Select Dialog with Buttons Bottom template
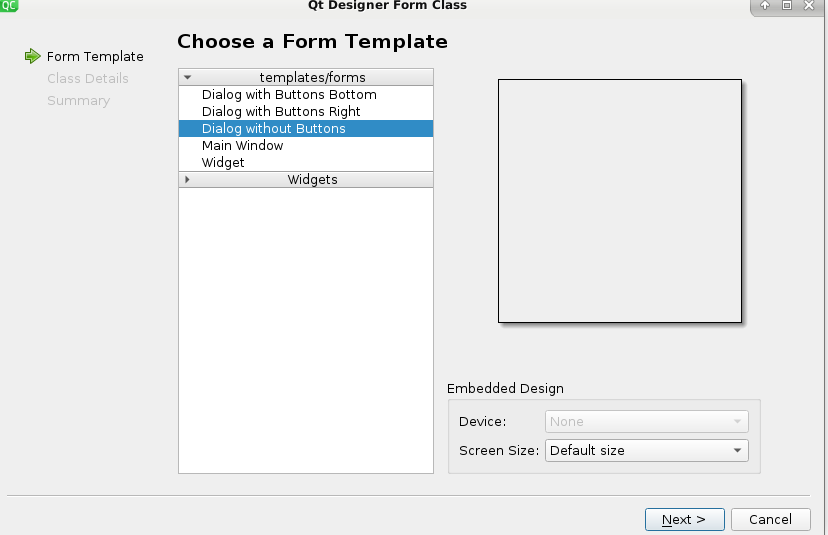This screenshot has width=828, height=535. click(306, 95)
